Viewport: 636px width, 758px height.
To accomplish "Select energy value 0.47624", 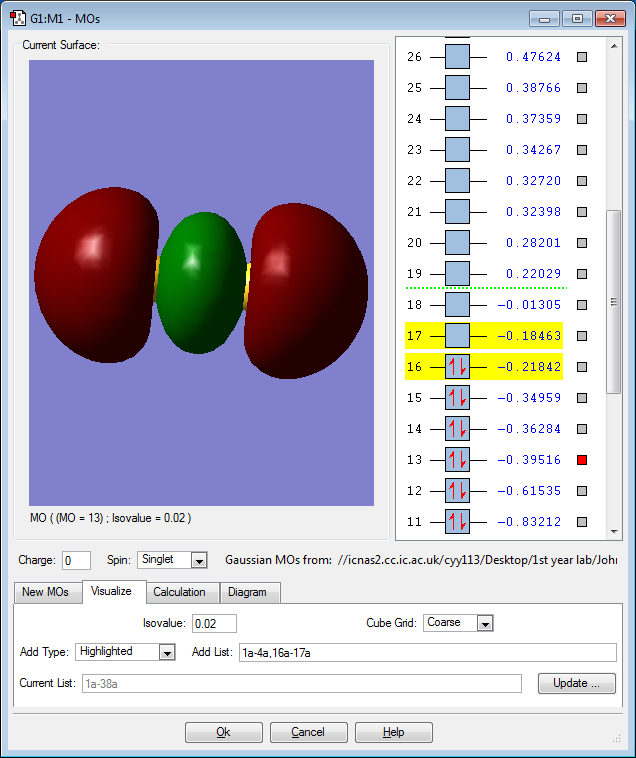I will point(533,57).
